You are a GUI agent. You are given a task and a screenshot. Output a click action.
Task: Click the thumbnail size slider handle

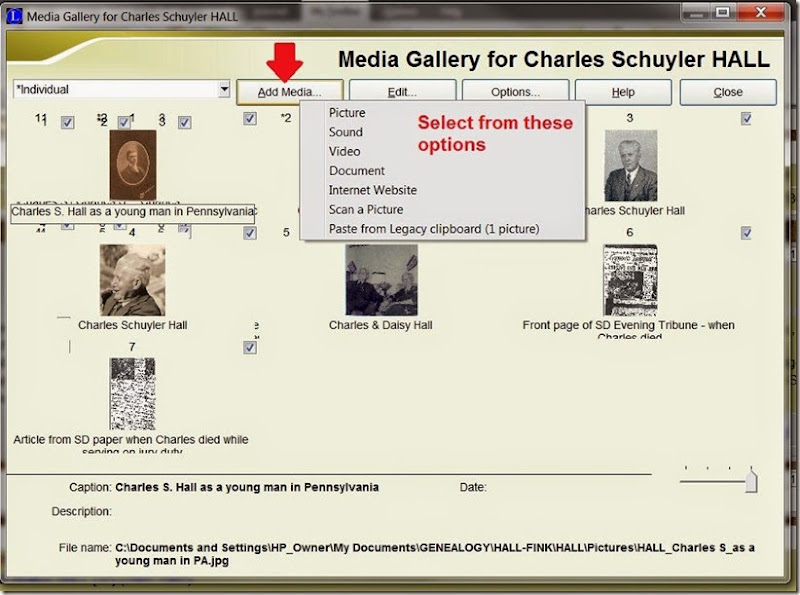click(751, 481)
